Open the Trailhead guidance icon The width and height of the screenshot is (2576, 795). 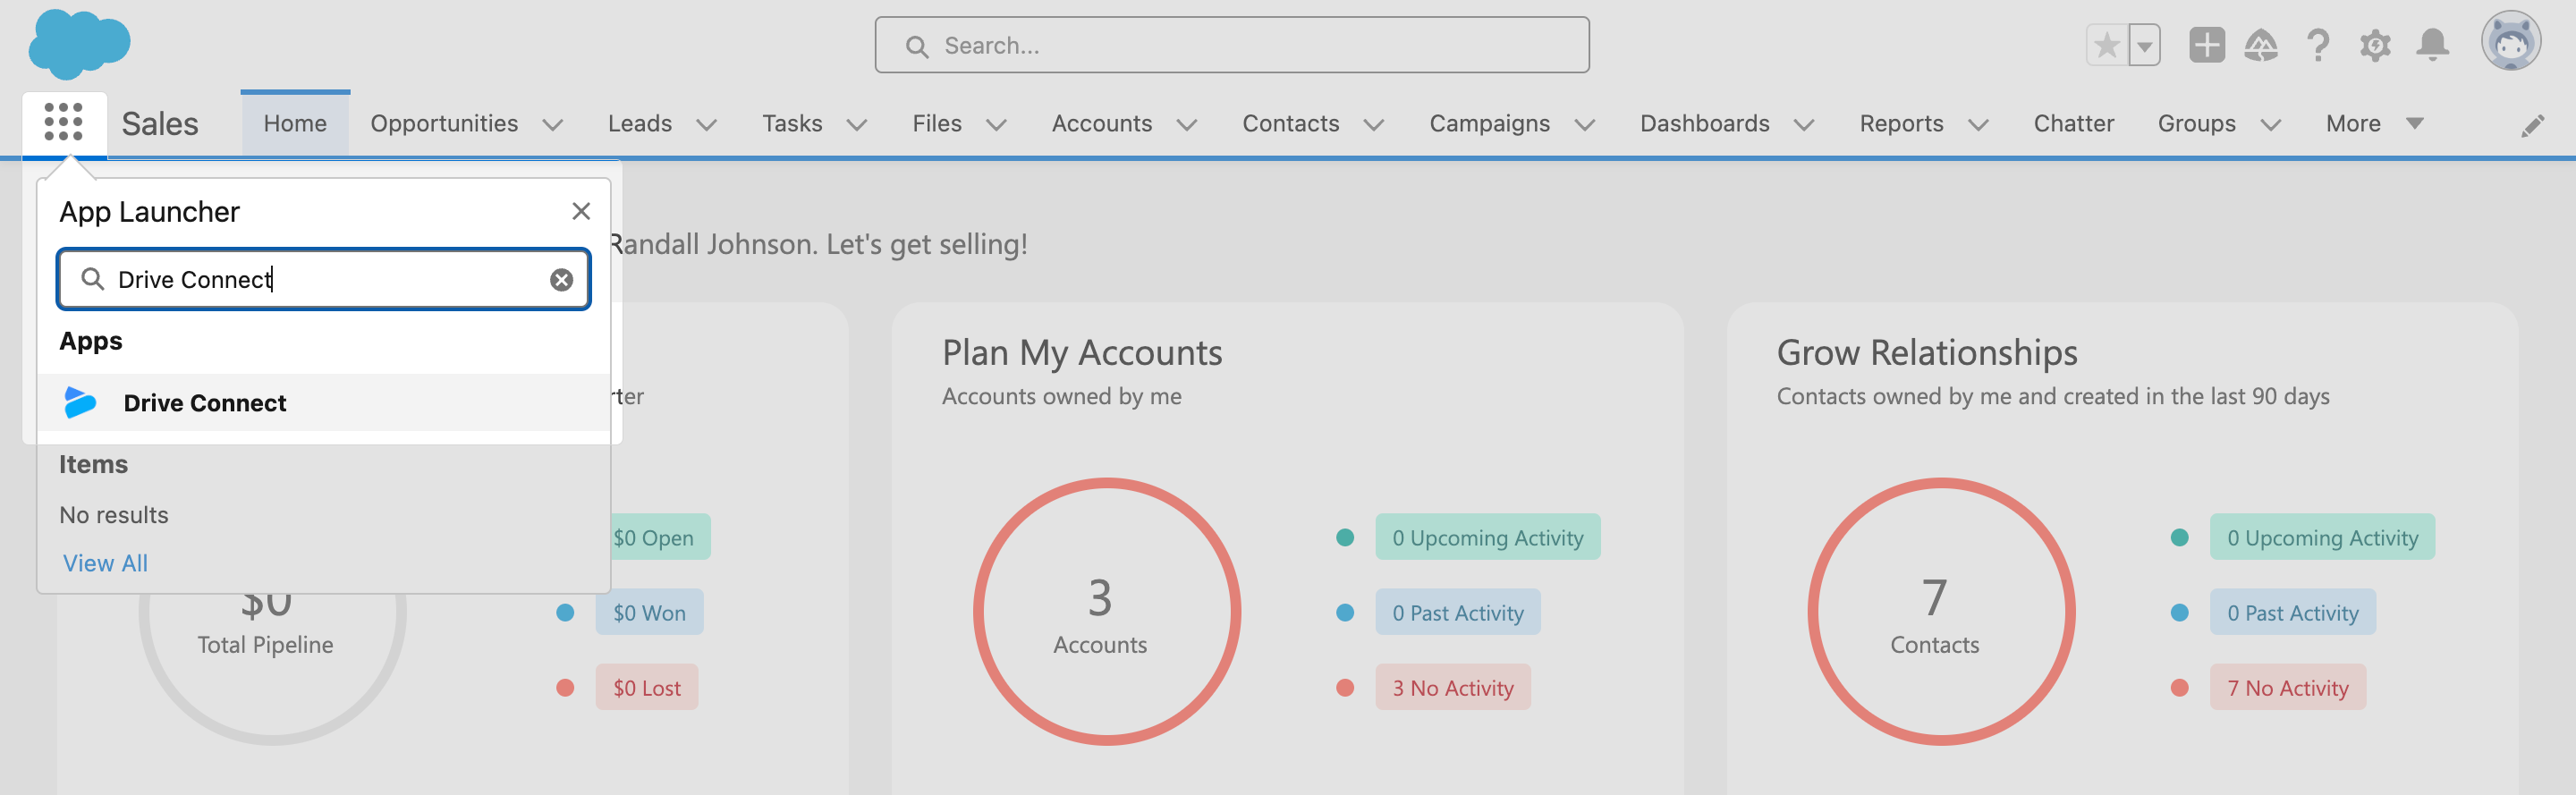pyautogui.click(x=2260, y=46)
